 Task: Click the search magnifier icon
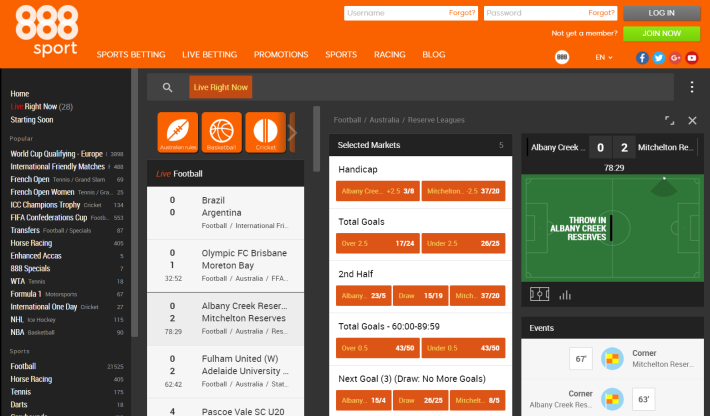coord(168,87)
